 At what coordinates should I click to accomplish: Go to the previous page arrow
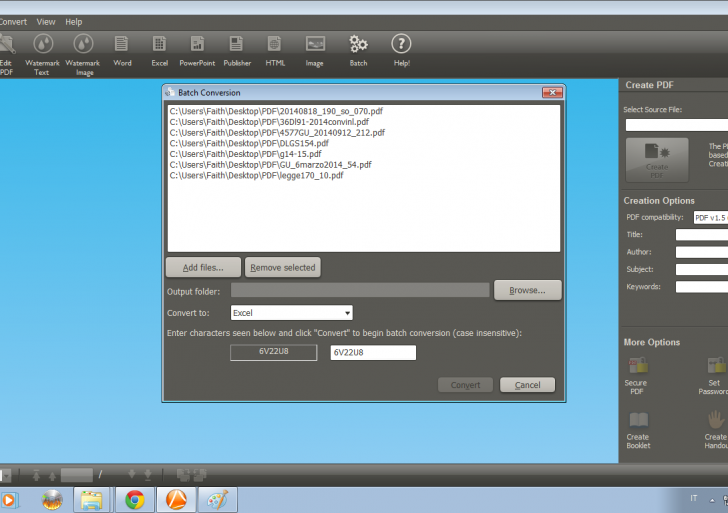52,475
